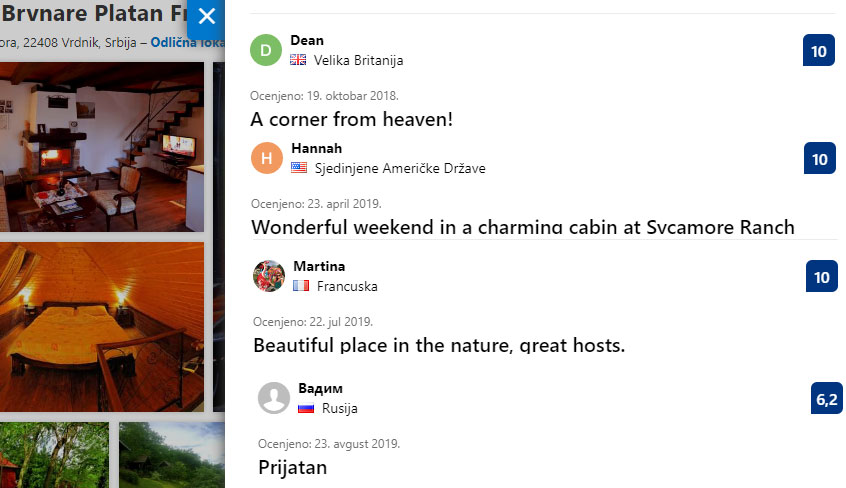Open the "A corner from heaven!" review title
846x488 pixels.
(x=352, y=119)
